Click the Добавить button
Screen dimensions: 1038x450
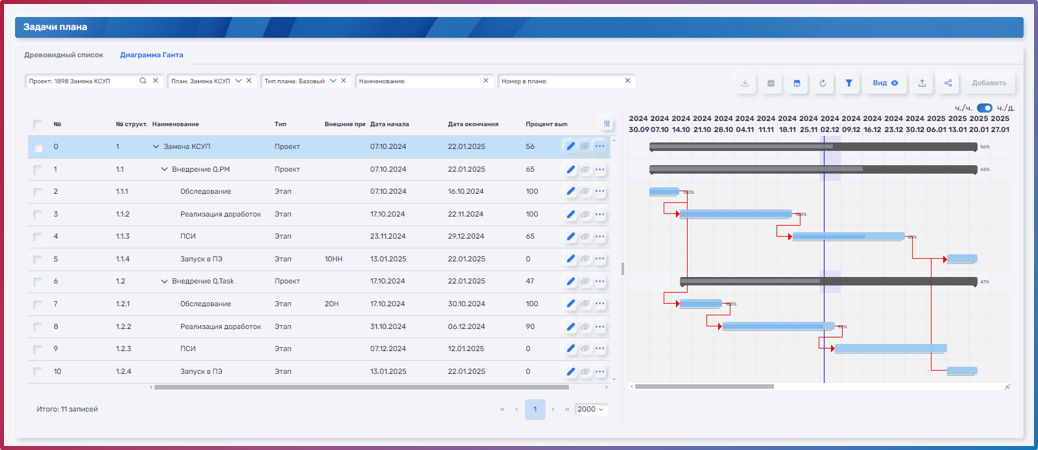click(989, 83)
